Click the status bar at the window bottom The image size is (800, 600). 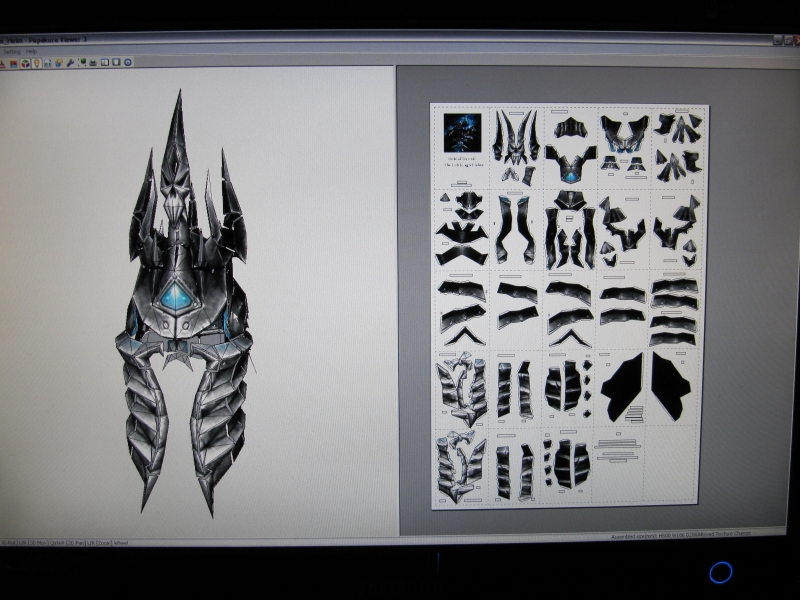pos(300,540)
